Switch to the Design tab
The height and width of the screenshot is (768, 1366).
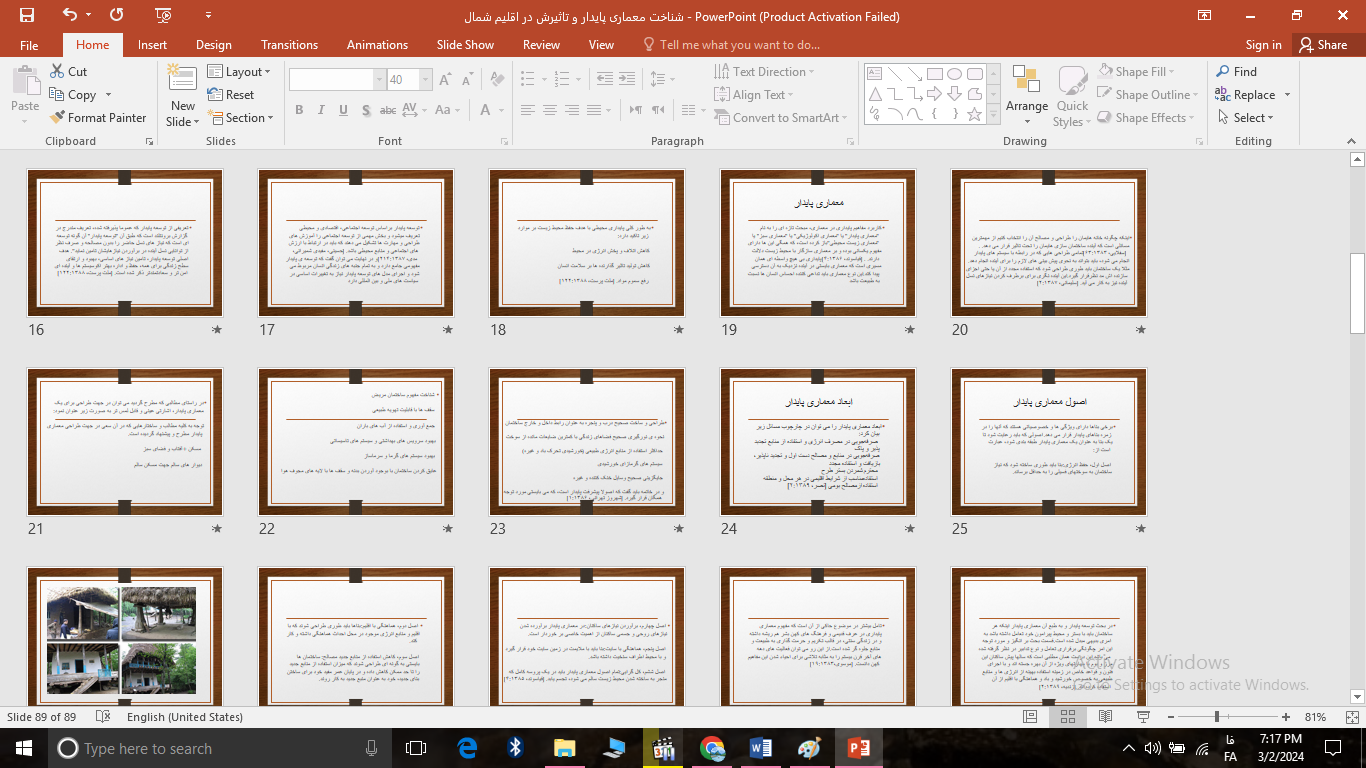[213, 45]
